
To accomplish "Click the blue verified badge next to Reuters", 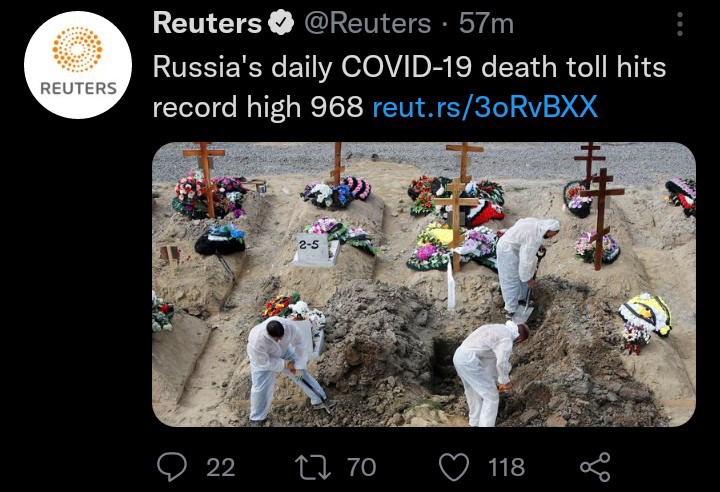I will coord(281,23).
